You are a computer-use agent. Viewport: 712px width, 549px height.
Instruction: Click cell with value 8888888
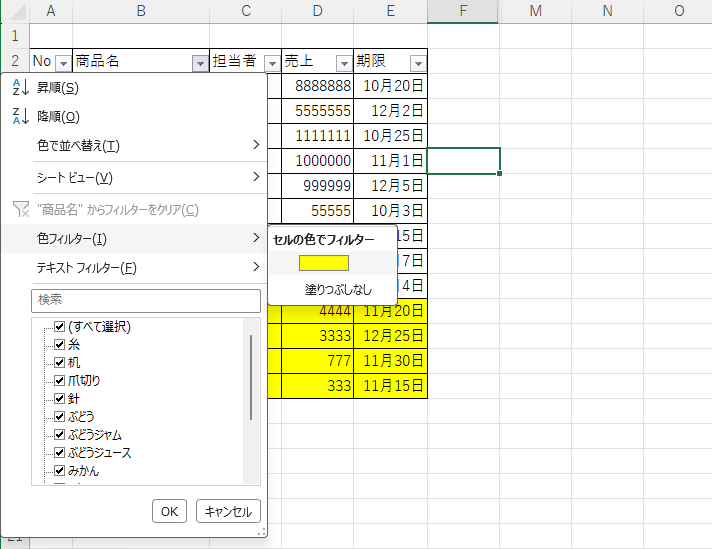point(317,86)
